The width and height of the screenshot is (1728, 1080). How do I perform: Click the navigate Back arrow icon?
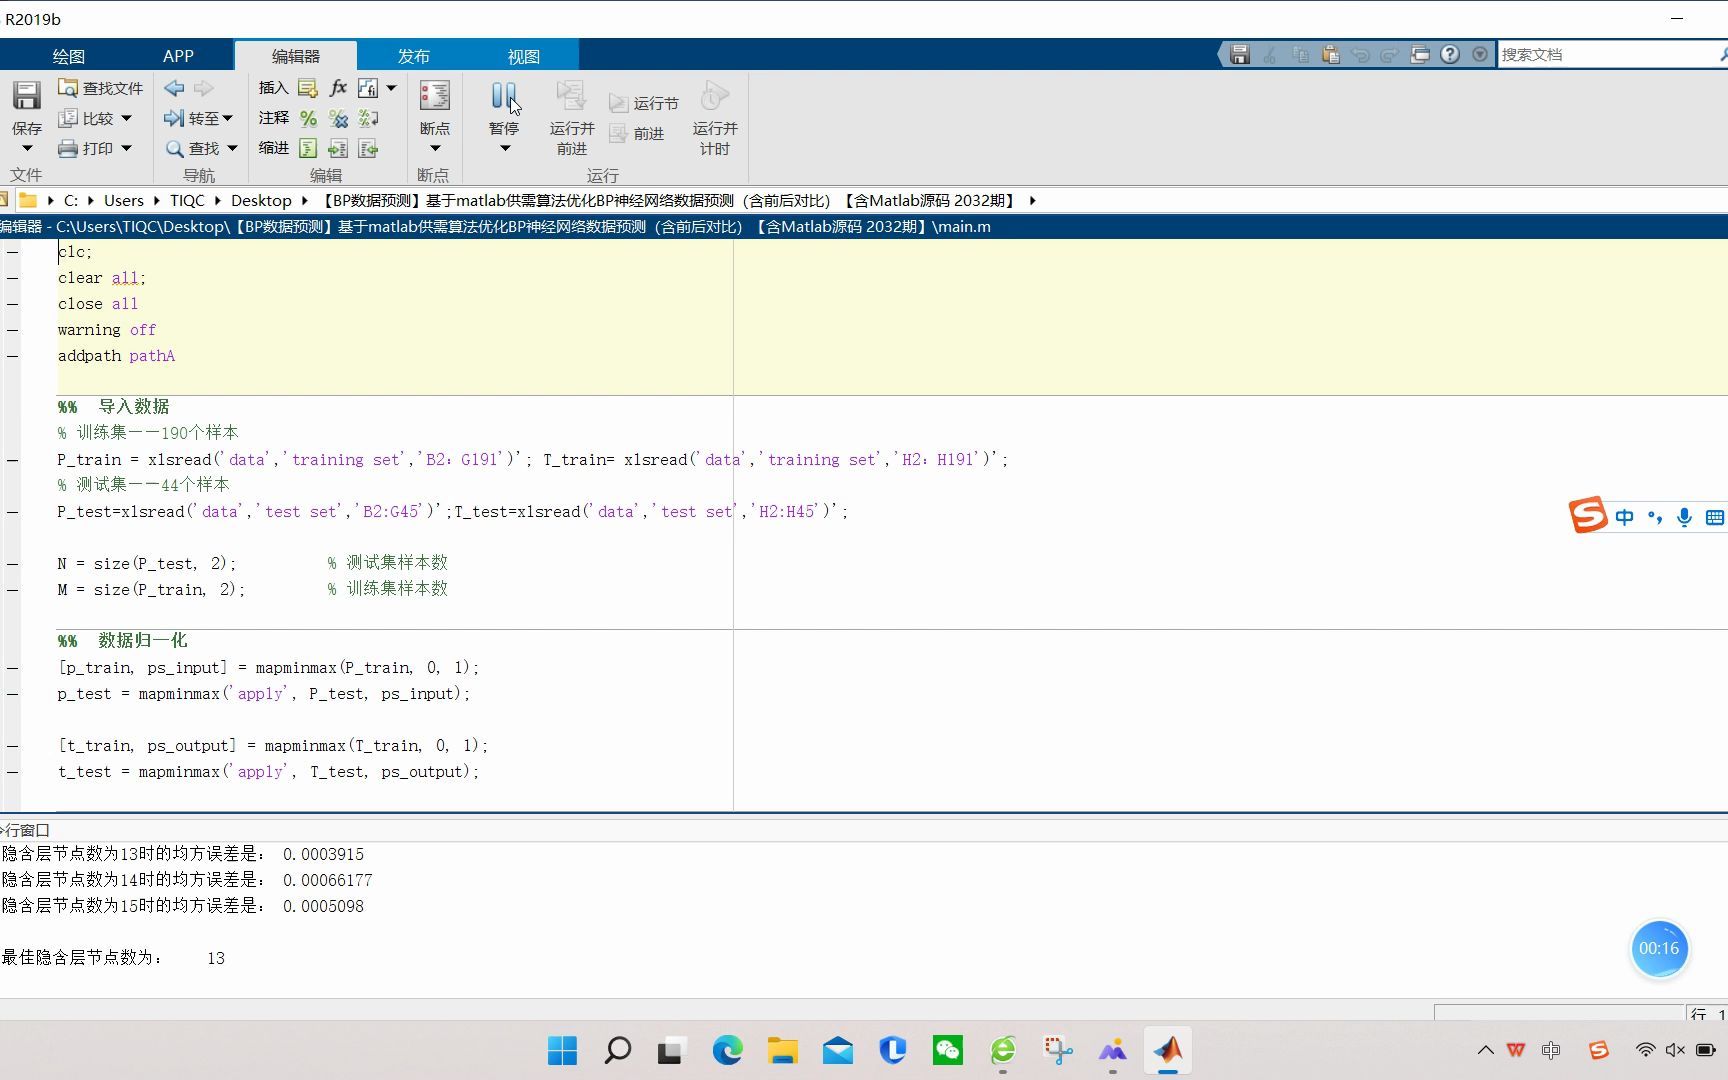click(x=174, y=88)
